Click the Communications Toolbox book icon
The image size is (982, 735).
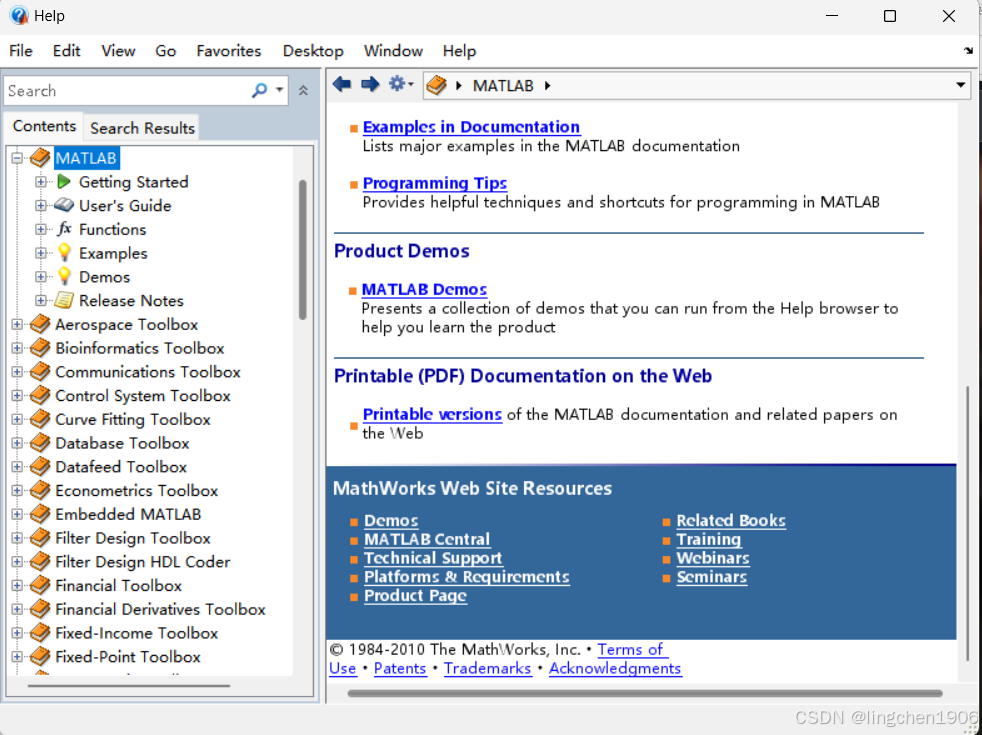(40, 372)
